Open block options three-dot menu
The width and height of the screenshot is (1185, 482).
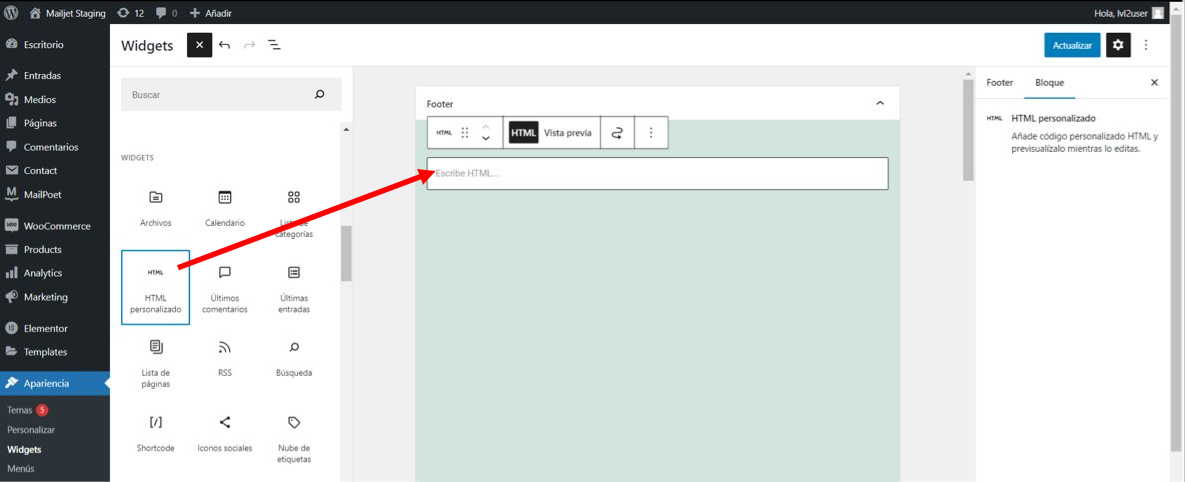pos(651,133)
